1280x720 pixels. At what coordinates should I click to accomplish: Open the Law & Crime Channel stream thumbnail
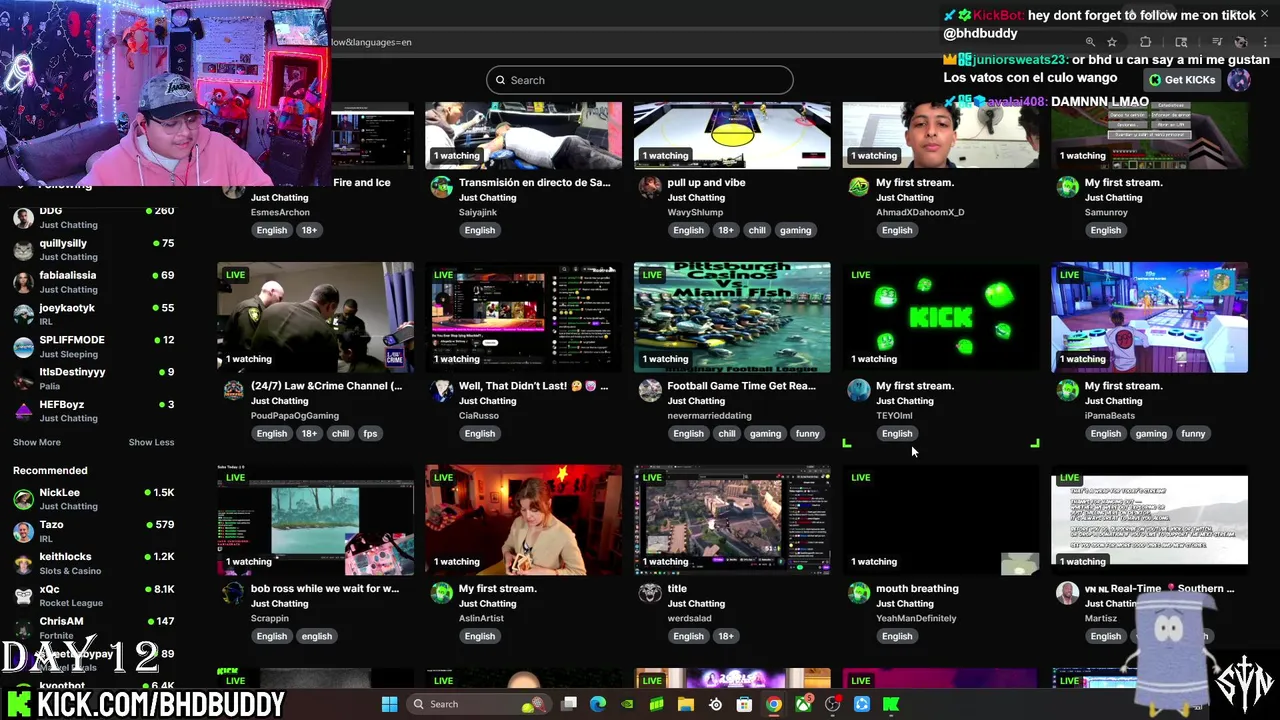(x=315, y=317)
